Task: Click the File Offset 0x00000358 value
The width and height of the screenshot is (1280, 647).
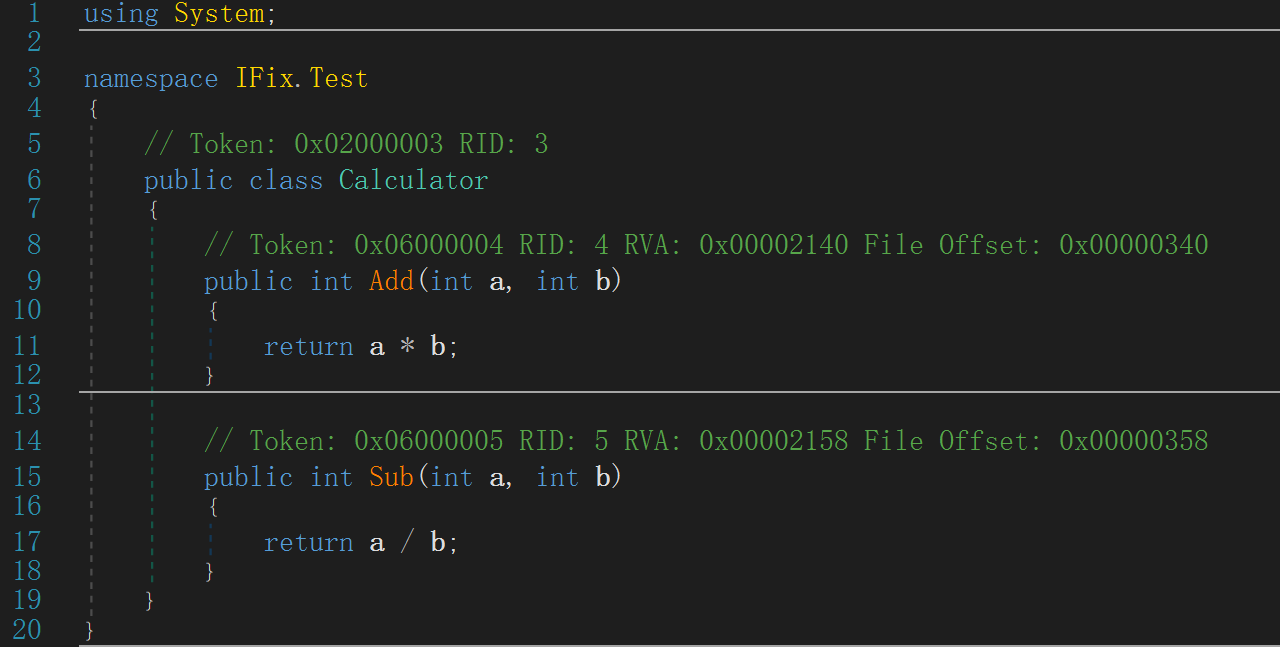Action: point(1133,440)
